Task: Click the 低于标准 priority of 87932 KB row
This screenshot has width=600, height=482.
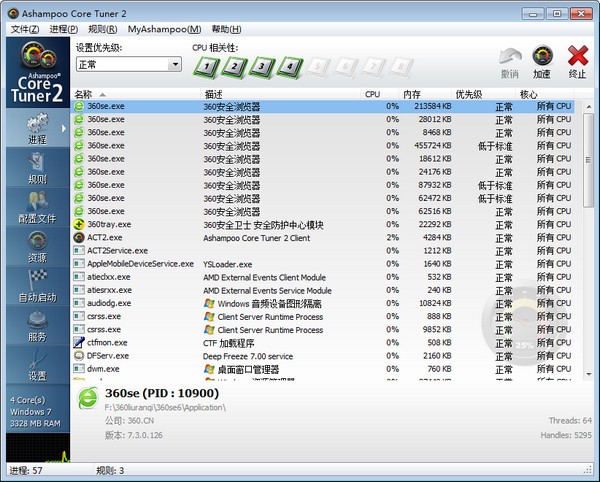Action: point(495,186)
